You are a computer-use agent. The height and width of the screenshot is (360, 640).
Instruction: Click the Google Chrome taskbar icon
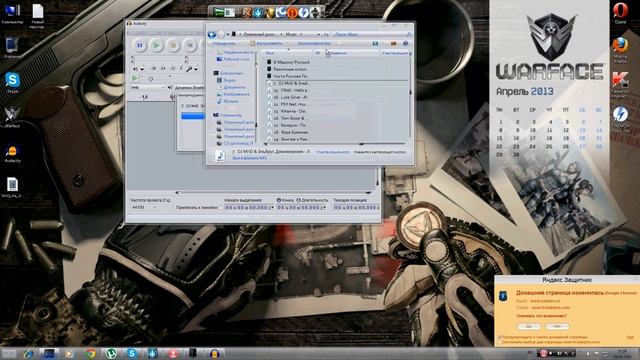tap(90, 353)
